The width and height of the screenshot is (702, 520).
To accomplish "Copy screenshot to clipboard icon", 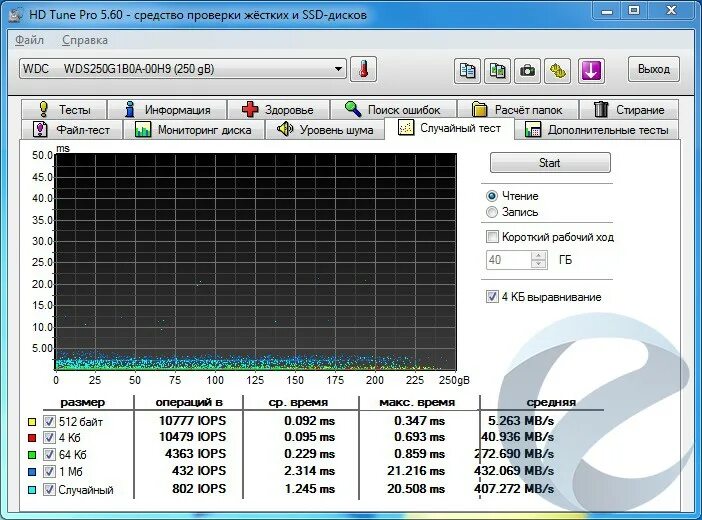I will point(497,71).
